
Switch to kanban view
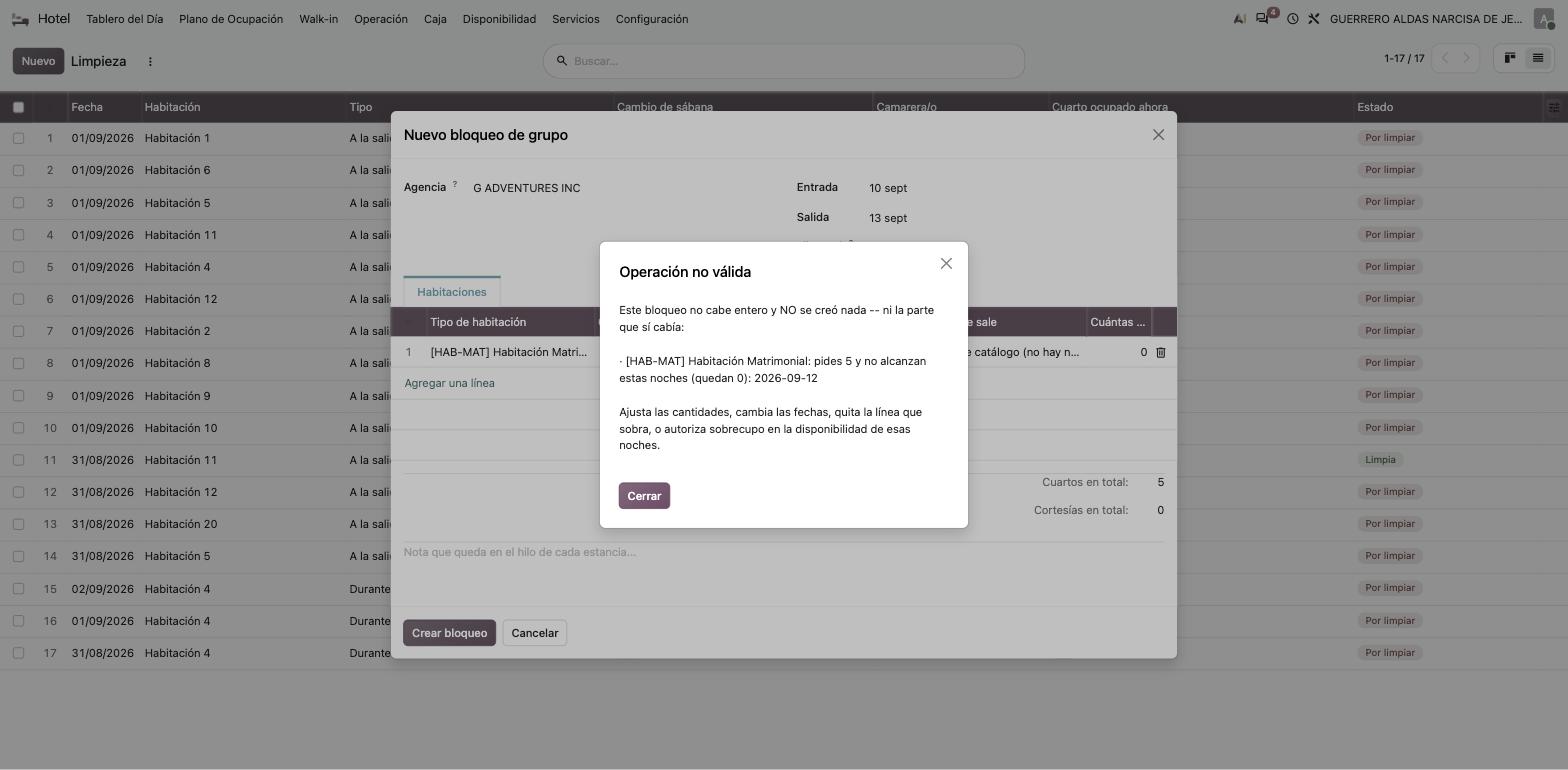[1510, 58]
